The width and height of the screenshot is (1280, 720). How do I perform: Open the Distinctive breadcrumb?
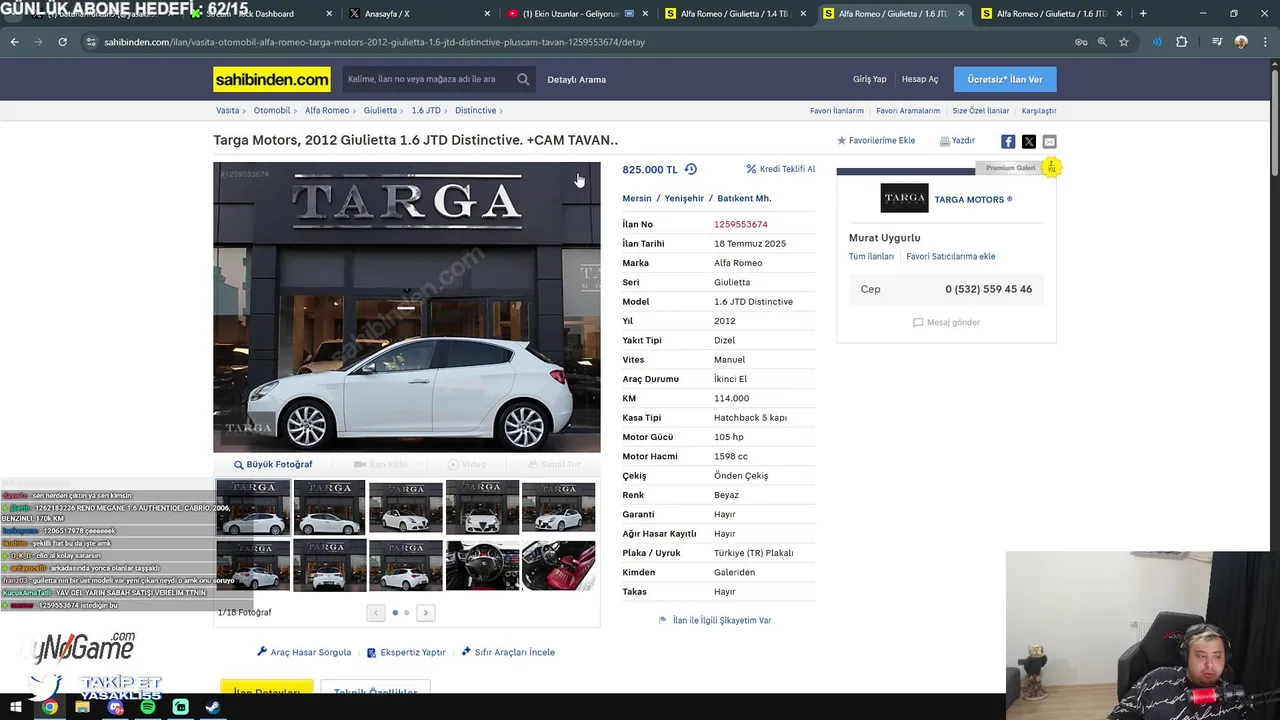point(475,110)
